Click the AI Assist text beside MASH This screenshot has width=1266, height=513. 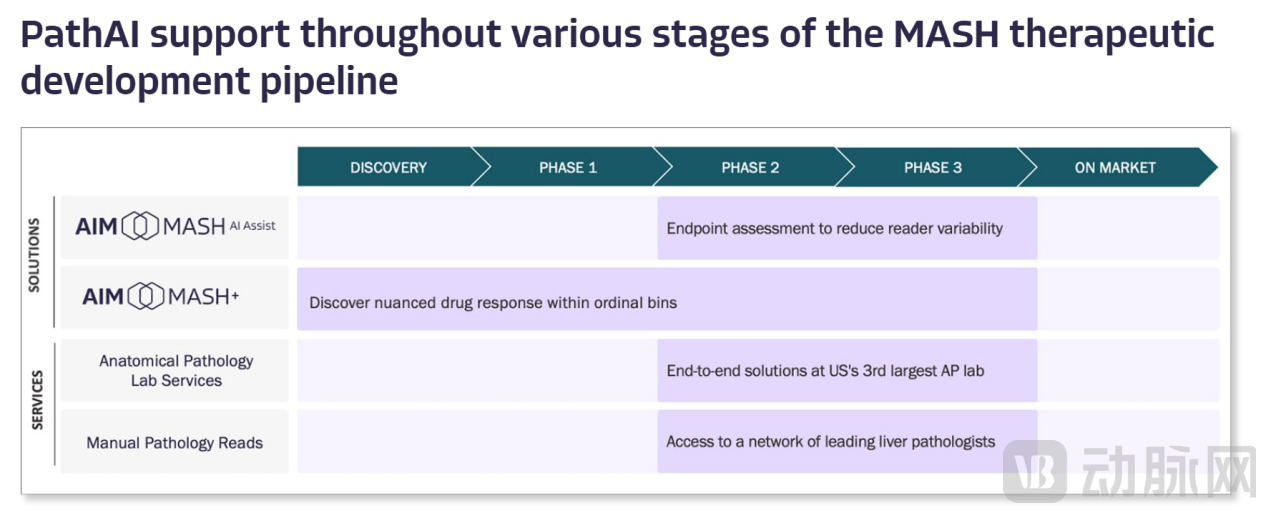tap(252, 226)
